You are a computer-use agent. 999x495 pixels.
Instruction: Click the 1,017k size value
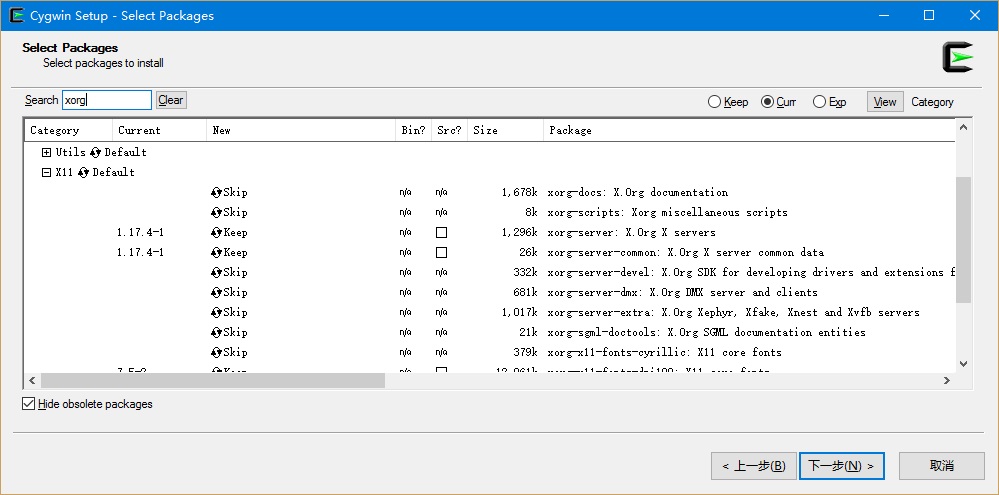pyautogui.click(x=519, y=312)
